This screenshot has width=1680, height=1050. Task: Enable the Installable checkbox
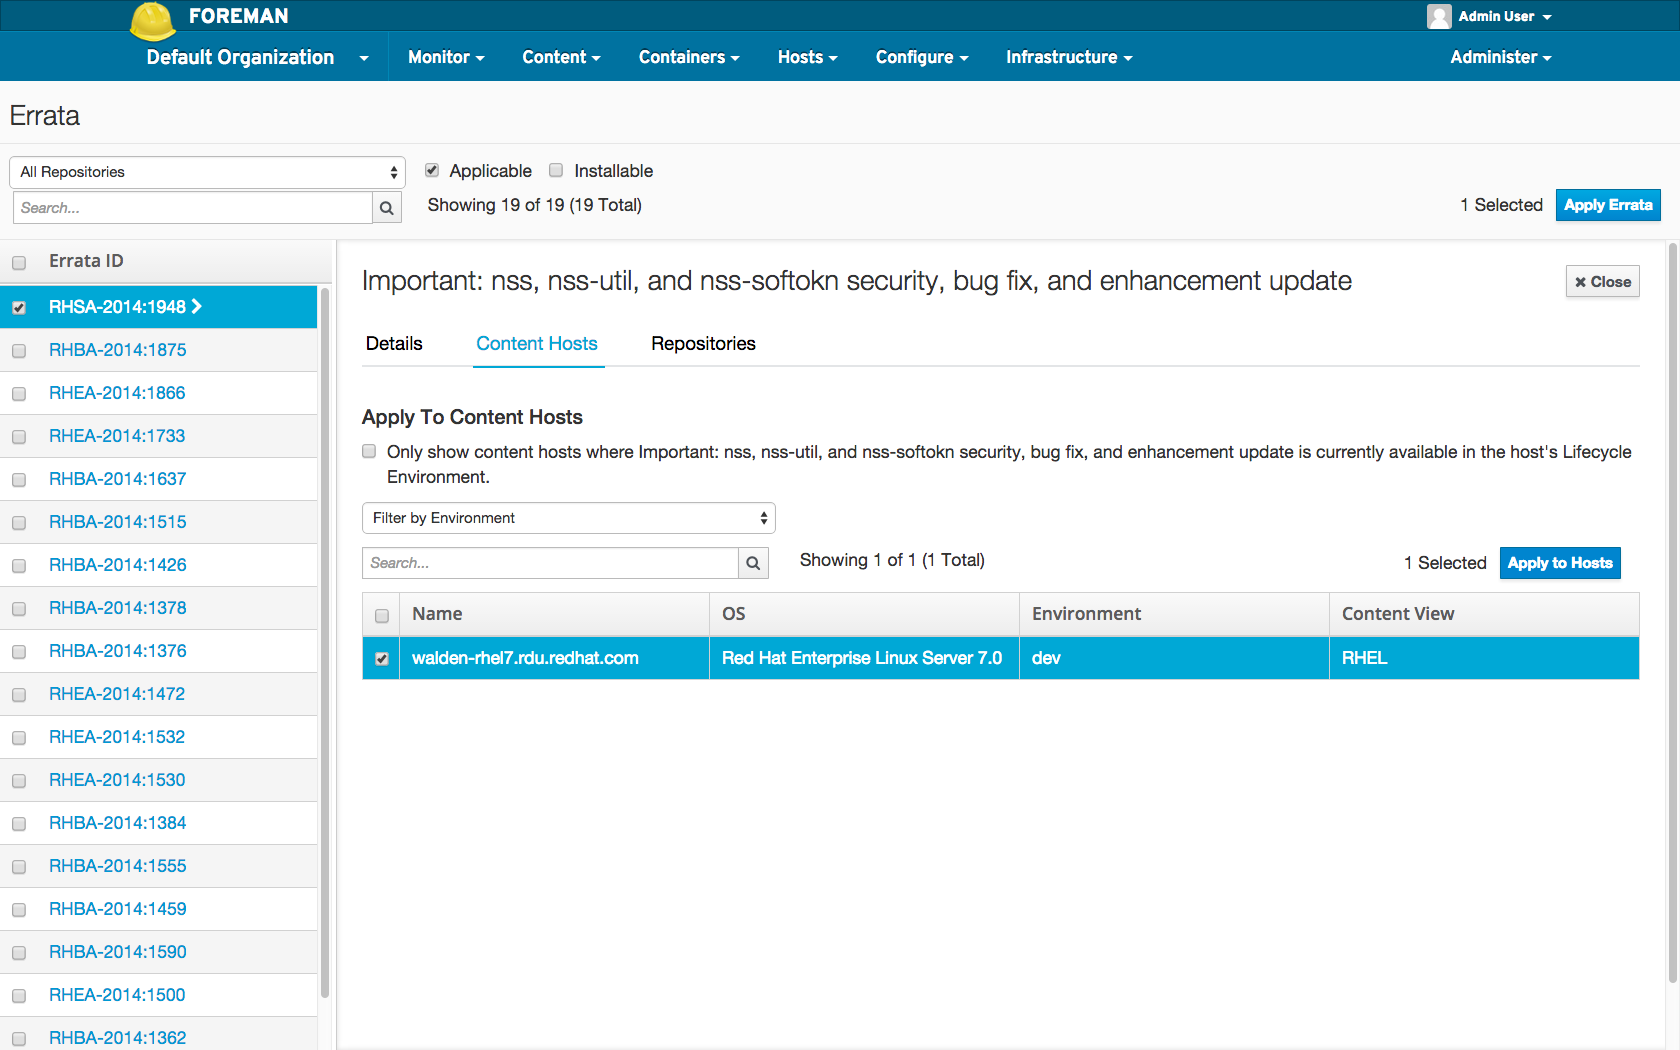click(x=556, y=171)
